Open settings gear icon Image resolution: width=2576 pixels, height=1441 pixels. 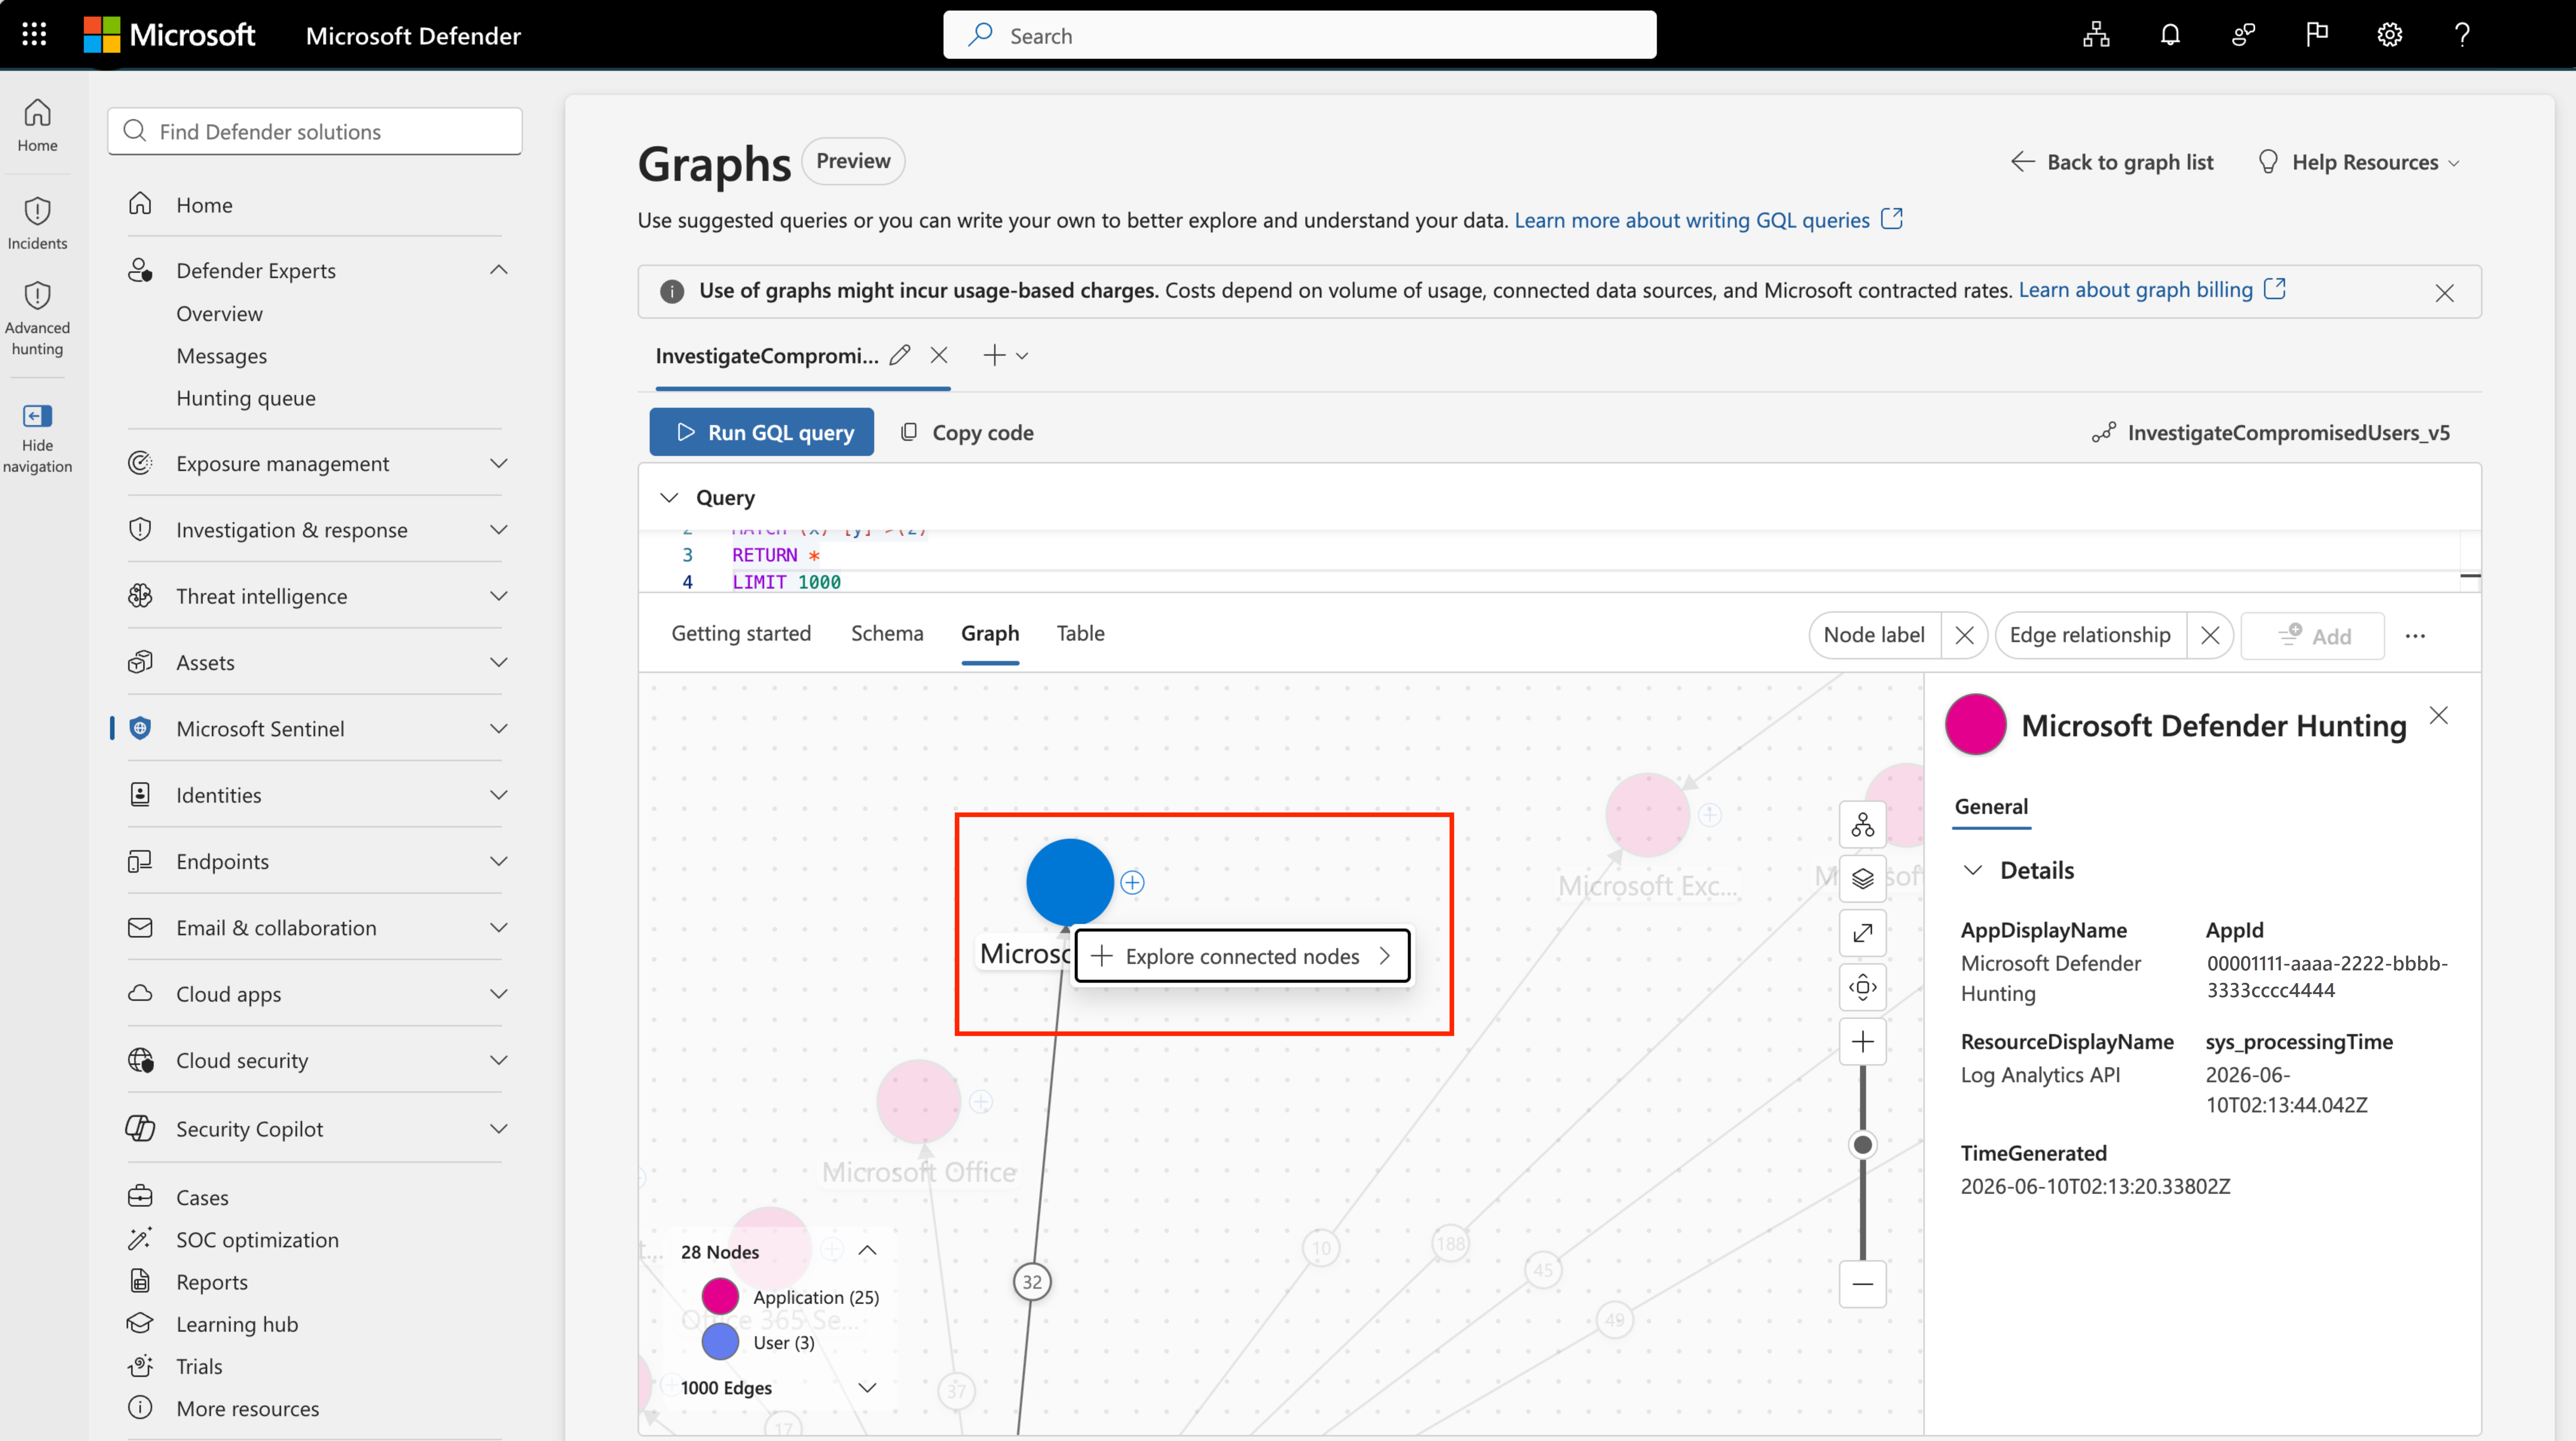[2389, 35]
